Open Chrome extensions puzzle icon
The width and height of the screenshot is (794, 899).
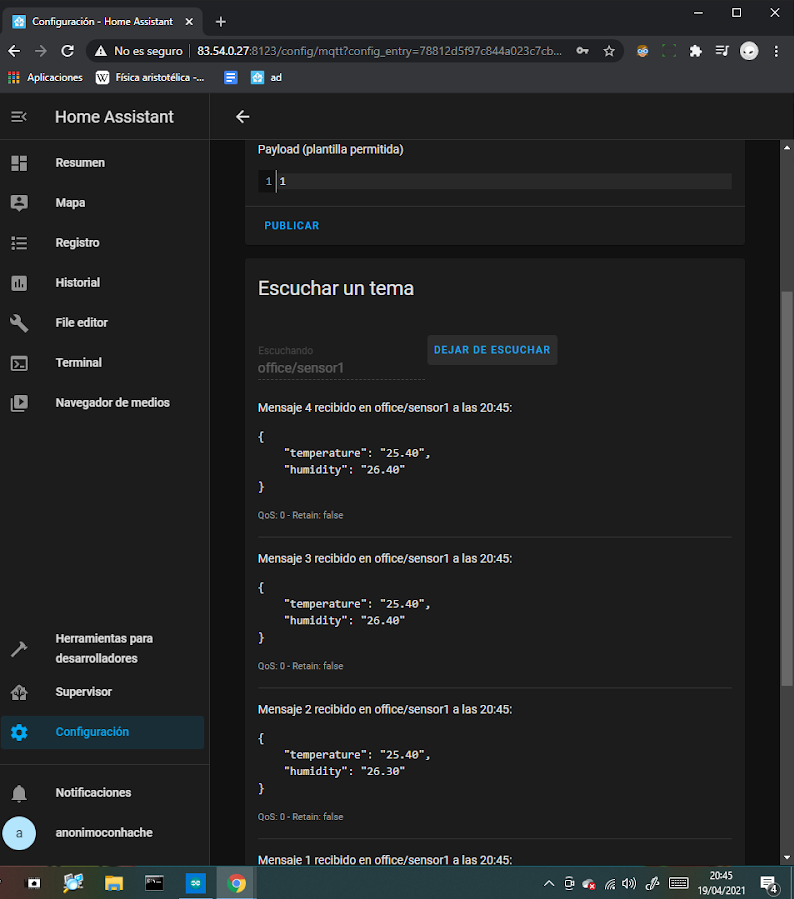coord(696,51)
